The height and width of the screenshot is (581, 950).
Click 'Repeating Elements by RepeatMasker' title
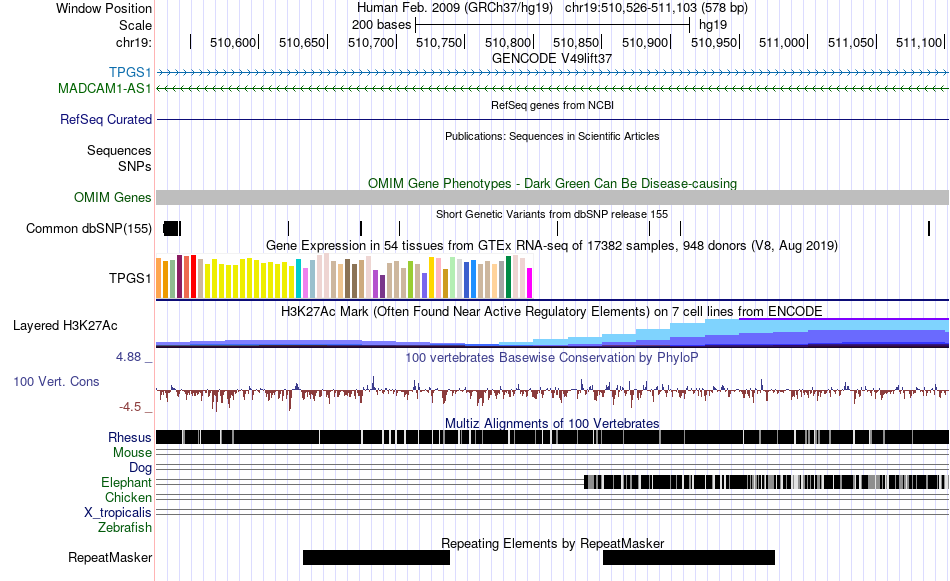tap(552, 543)
